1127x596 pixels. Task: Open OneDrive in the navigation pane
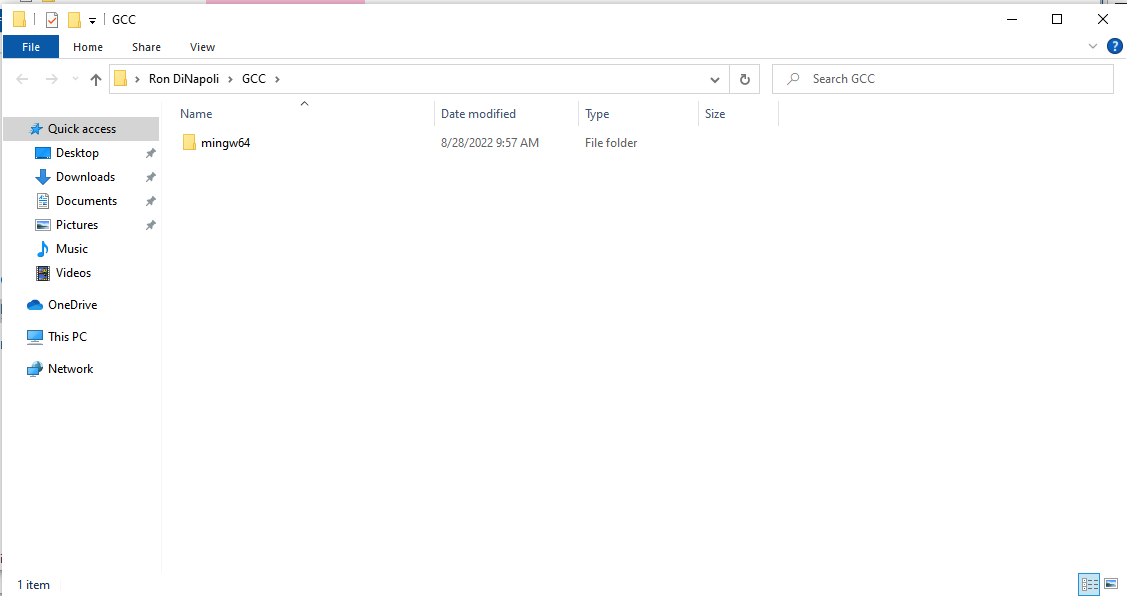(72, 305)
